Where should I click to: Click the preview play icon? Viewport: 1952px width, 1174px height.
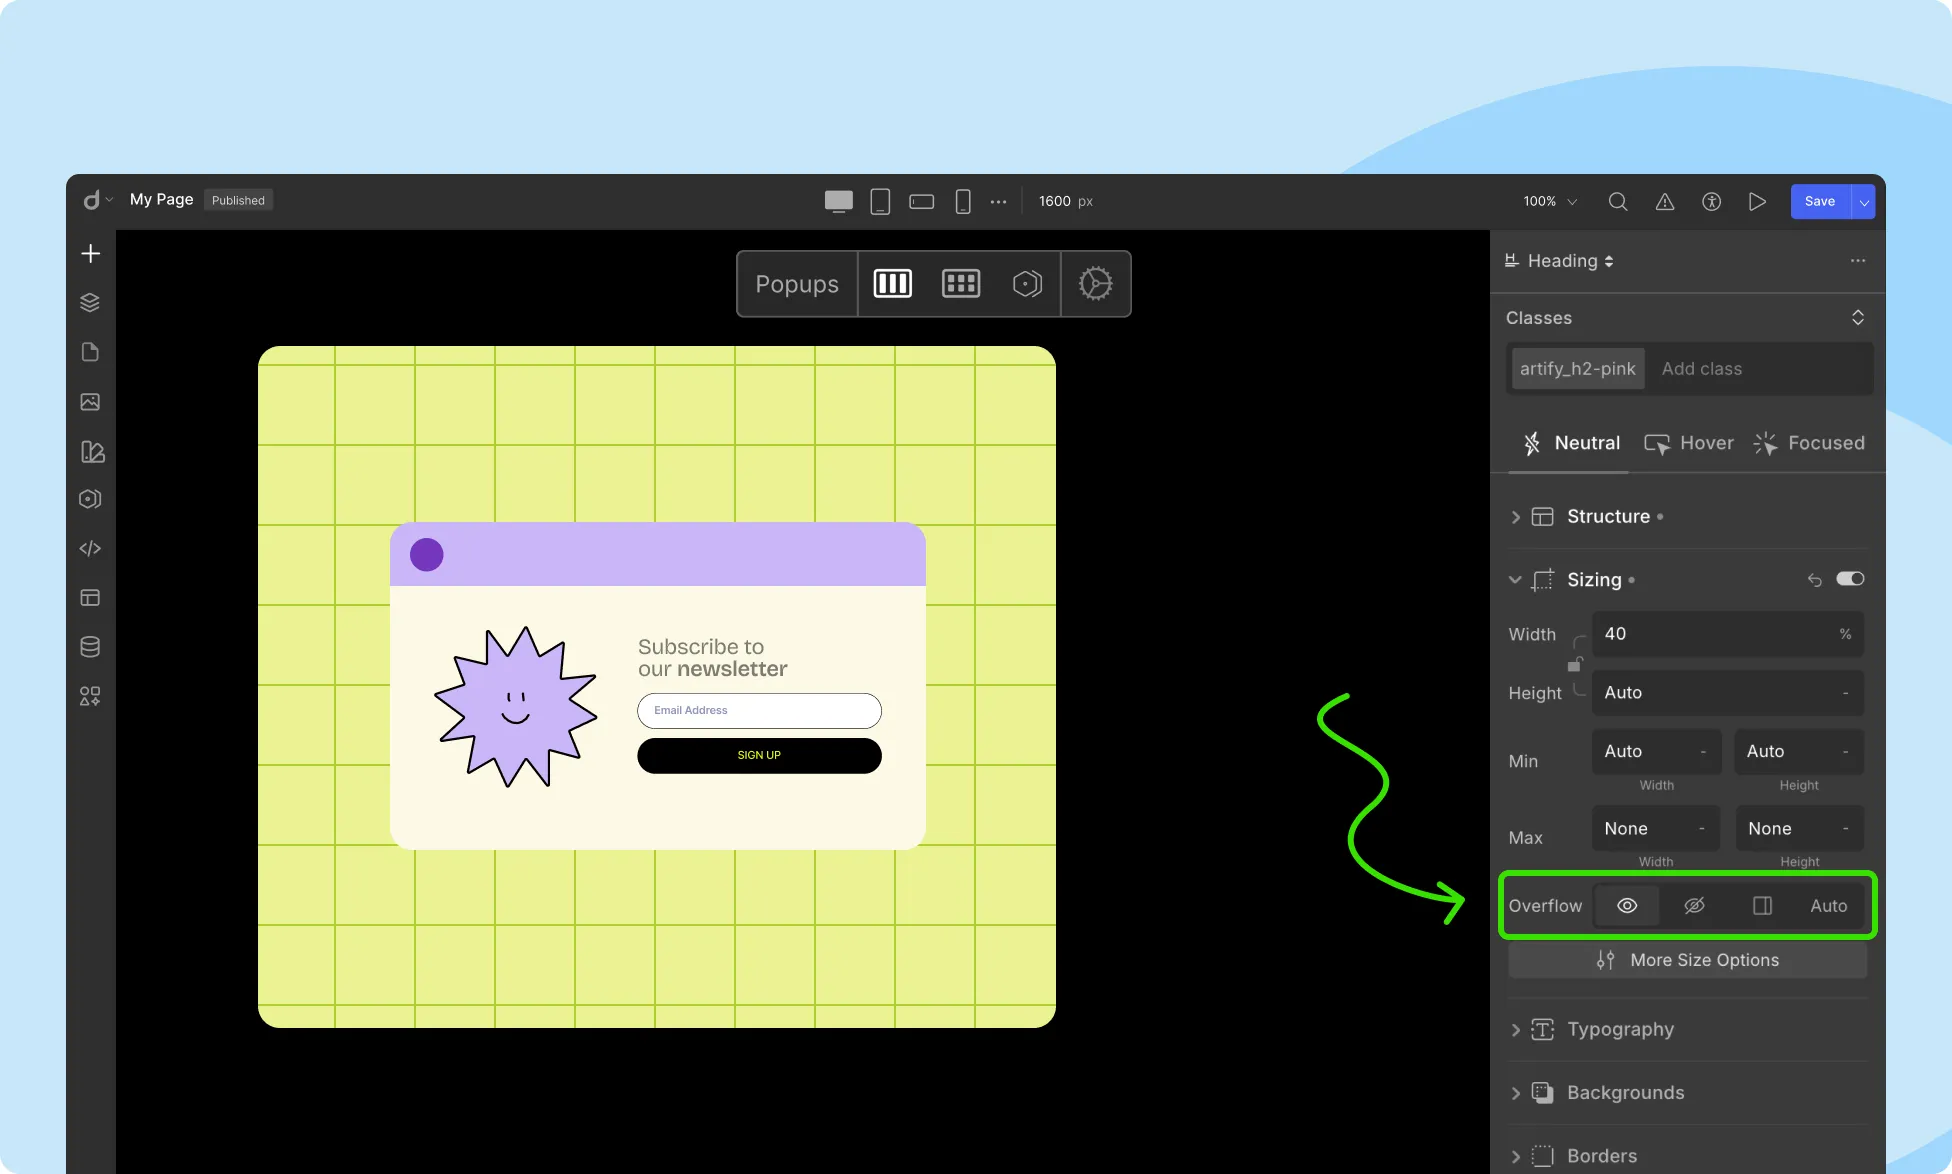point(1757,201)
